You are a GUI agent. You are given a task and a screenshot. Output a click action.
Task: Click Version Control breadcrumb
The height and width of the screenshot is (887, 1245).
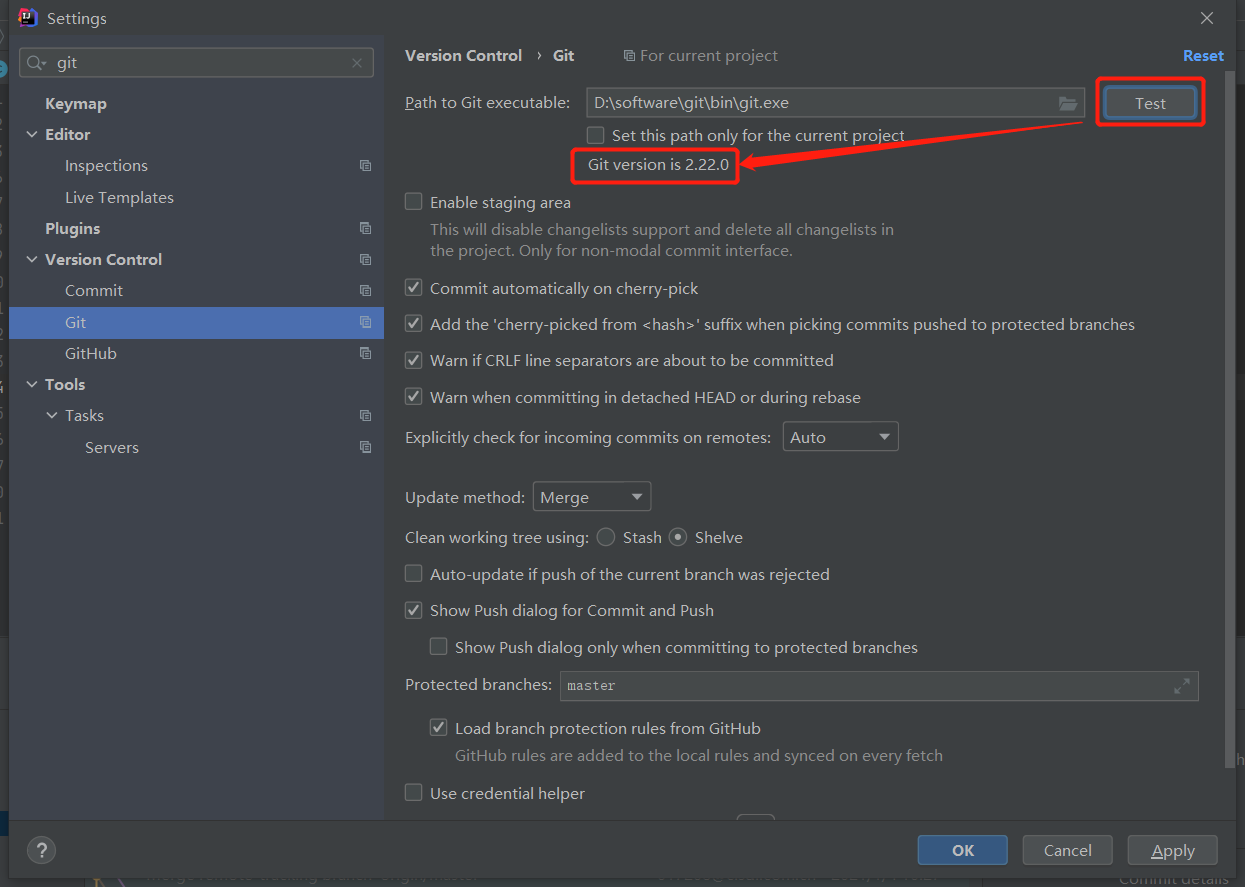[x=463, y=56]
